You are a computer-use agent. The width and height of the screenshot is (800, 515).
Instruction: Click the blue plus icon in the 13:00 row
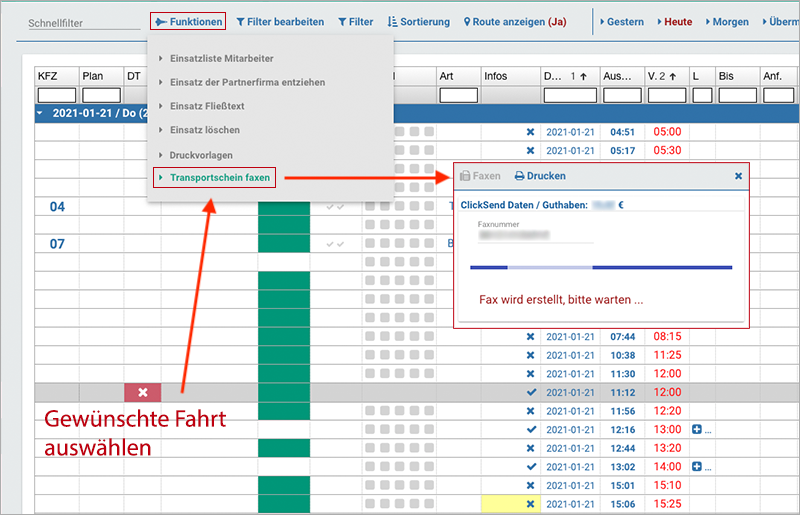tap(697, 430)
